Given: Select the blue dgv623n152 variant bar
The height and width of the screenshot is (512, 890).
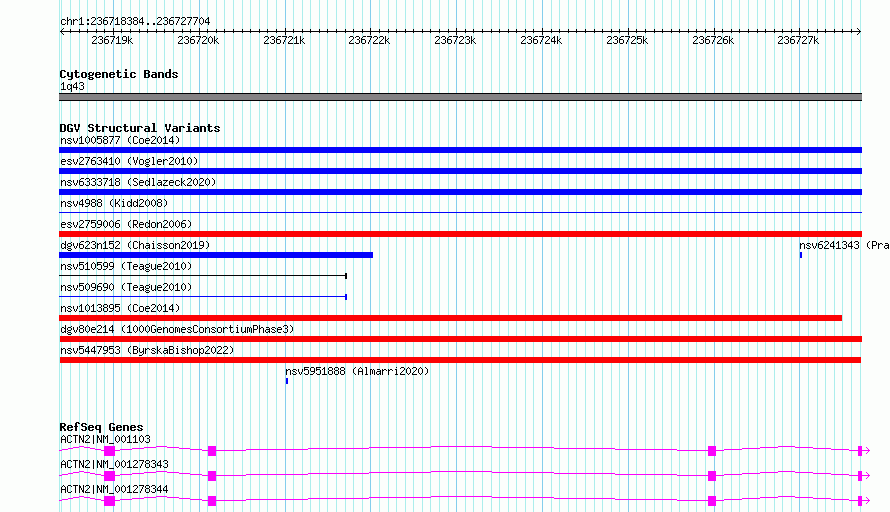Looking at the screenshot, I should tap(216, 255).
